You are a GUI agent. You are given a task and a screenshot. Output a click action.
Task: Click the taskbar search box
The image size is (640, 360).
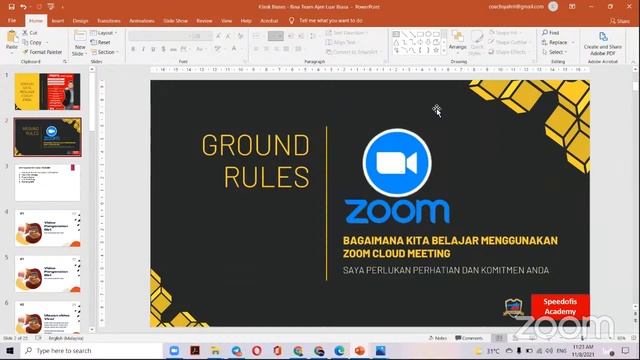pos(91,351)
